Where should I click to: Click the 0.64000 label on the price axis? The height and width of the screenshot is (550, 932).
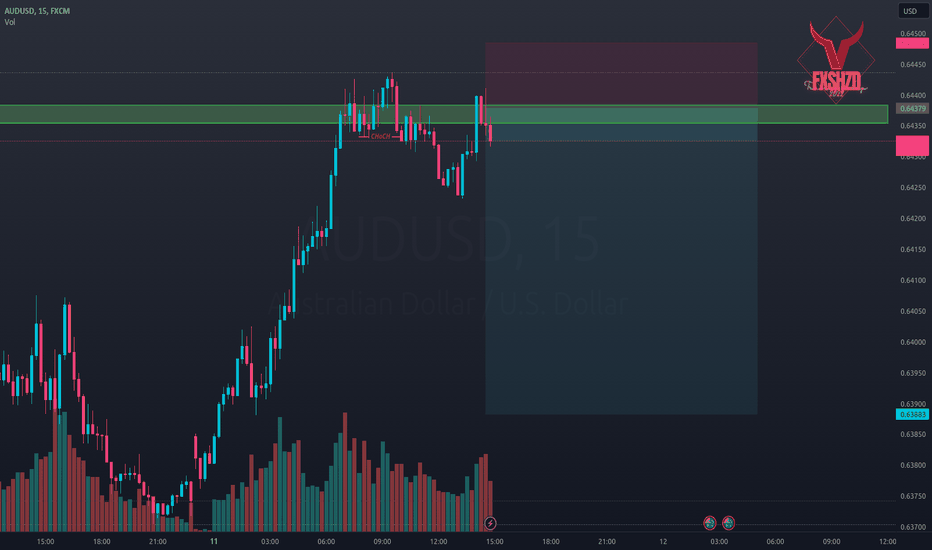pos(912,342)
